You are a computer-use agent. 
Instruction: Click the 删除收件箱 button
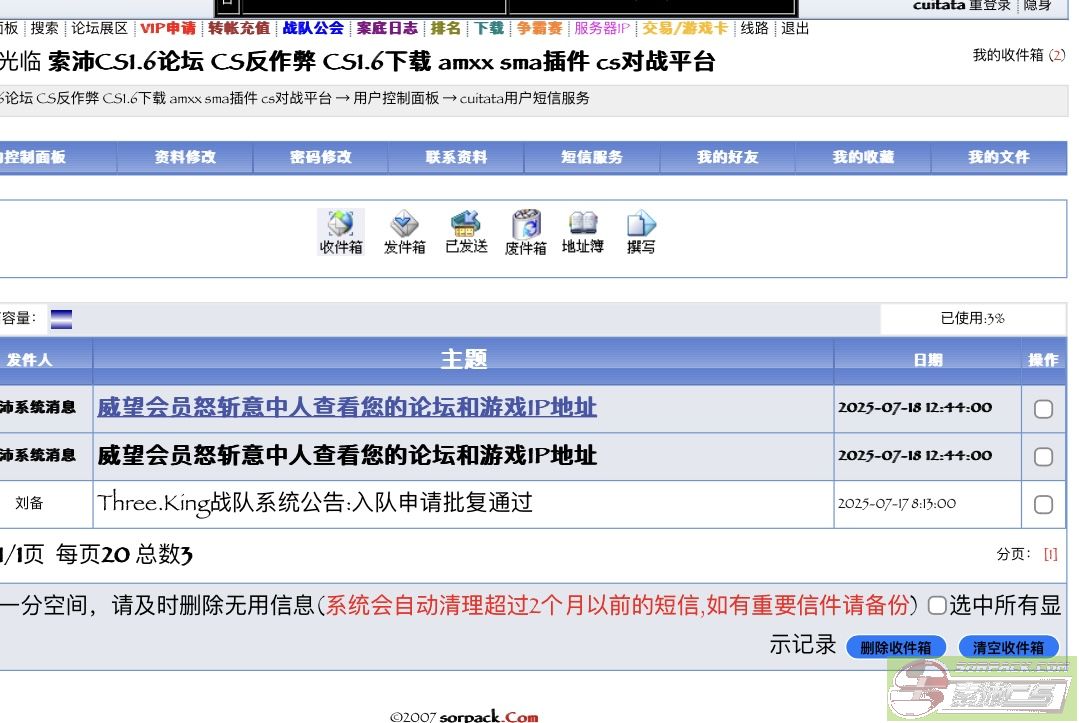pyautogui.click(x=896, y=648)
